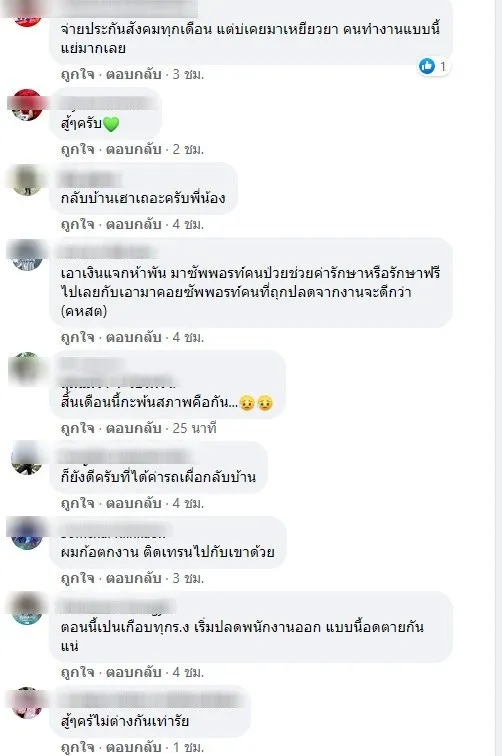The height and width of the screenshot is (756, 502).
Task: Open avatar beside ตอนนี้เป็นเกือบทุกร.ง comment
Action: pos(27,608)
